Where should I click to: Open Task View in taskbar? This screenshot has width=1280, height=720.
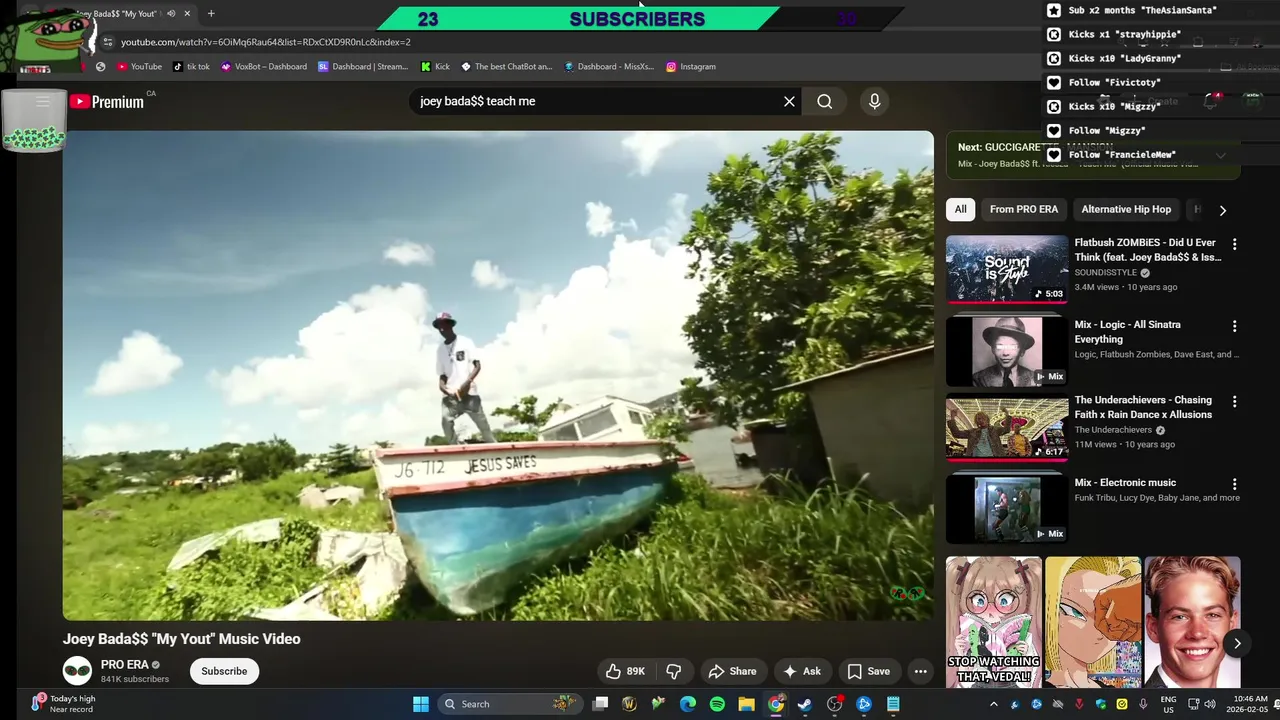[x=600, y=704]
